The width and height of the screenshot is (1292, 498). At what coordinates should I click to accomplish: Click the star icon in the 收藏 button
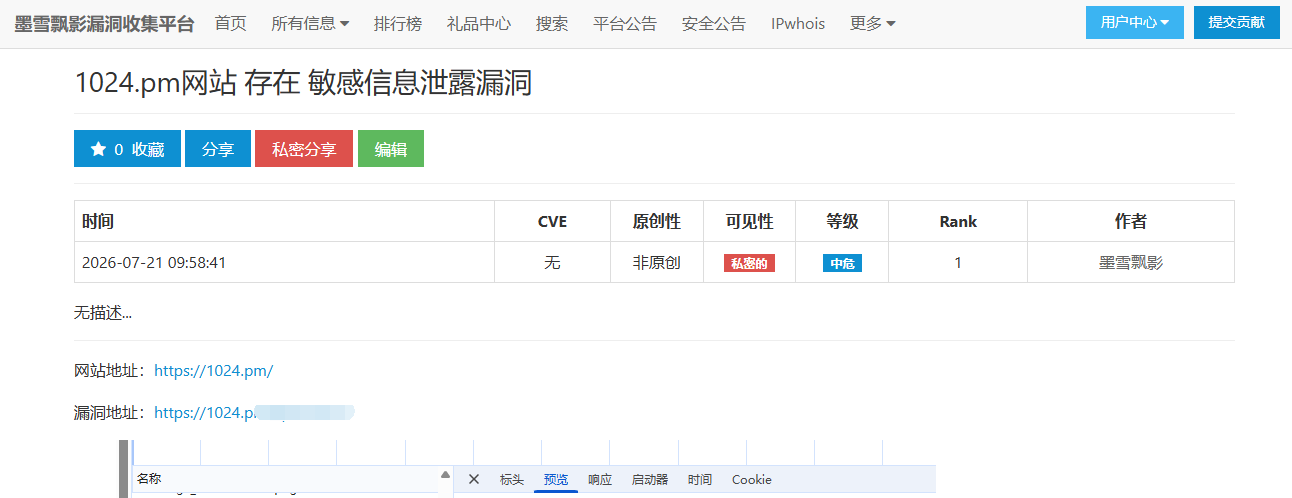pos(98,149)
